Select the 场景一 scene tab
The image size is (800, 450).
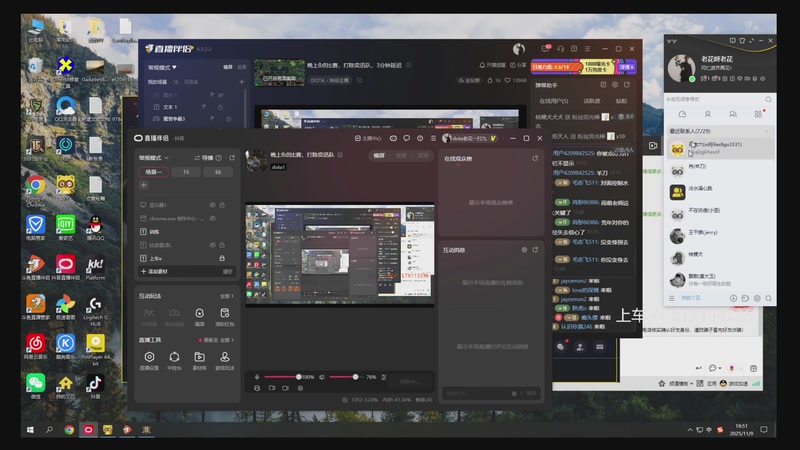pos(154,172)
